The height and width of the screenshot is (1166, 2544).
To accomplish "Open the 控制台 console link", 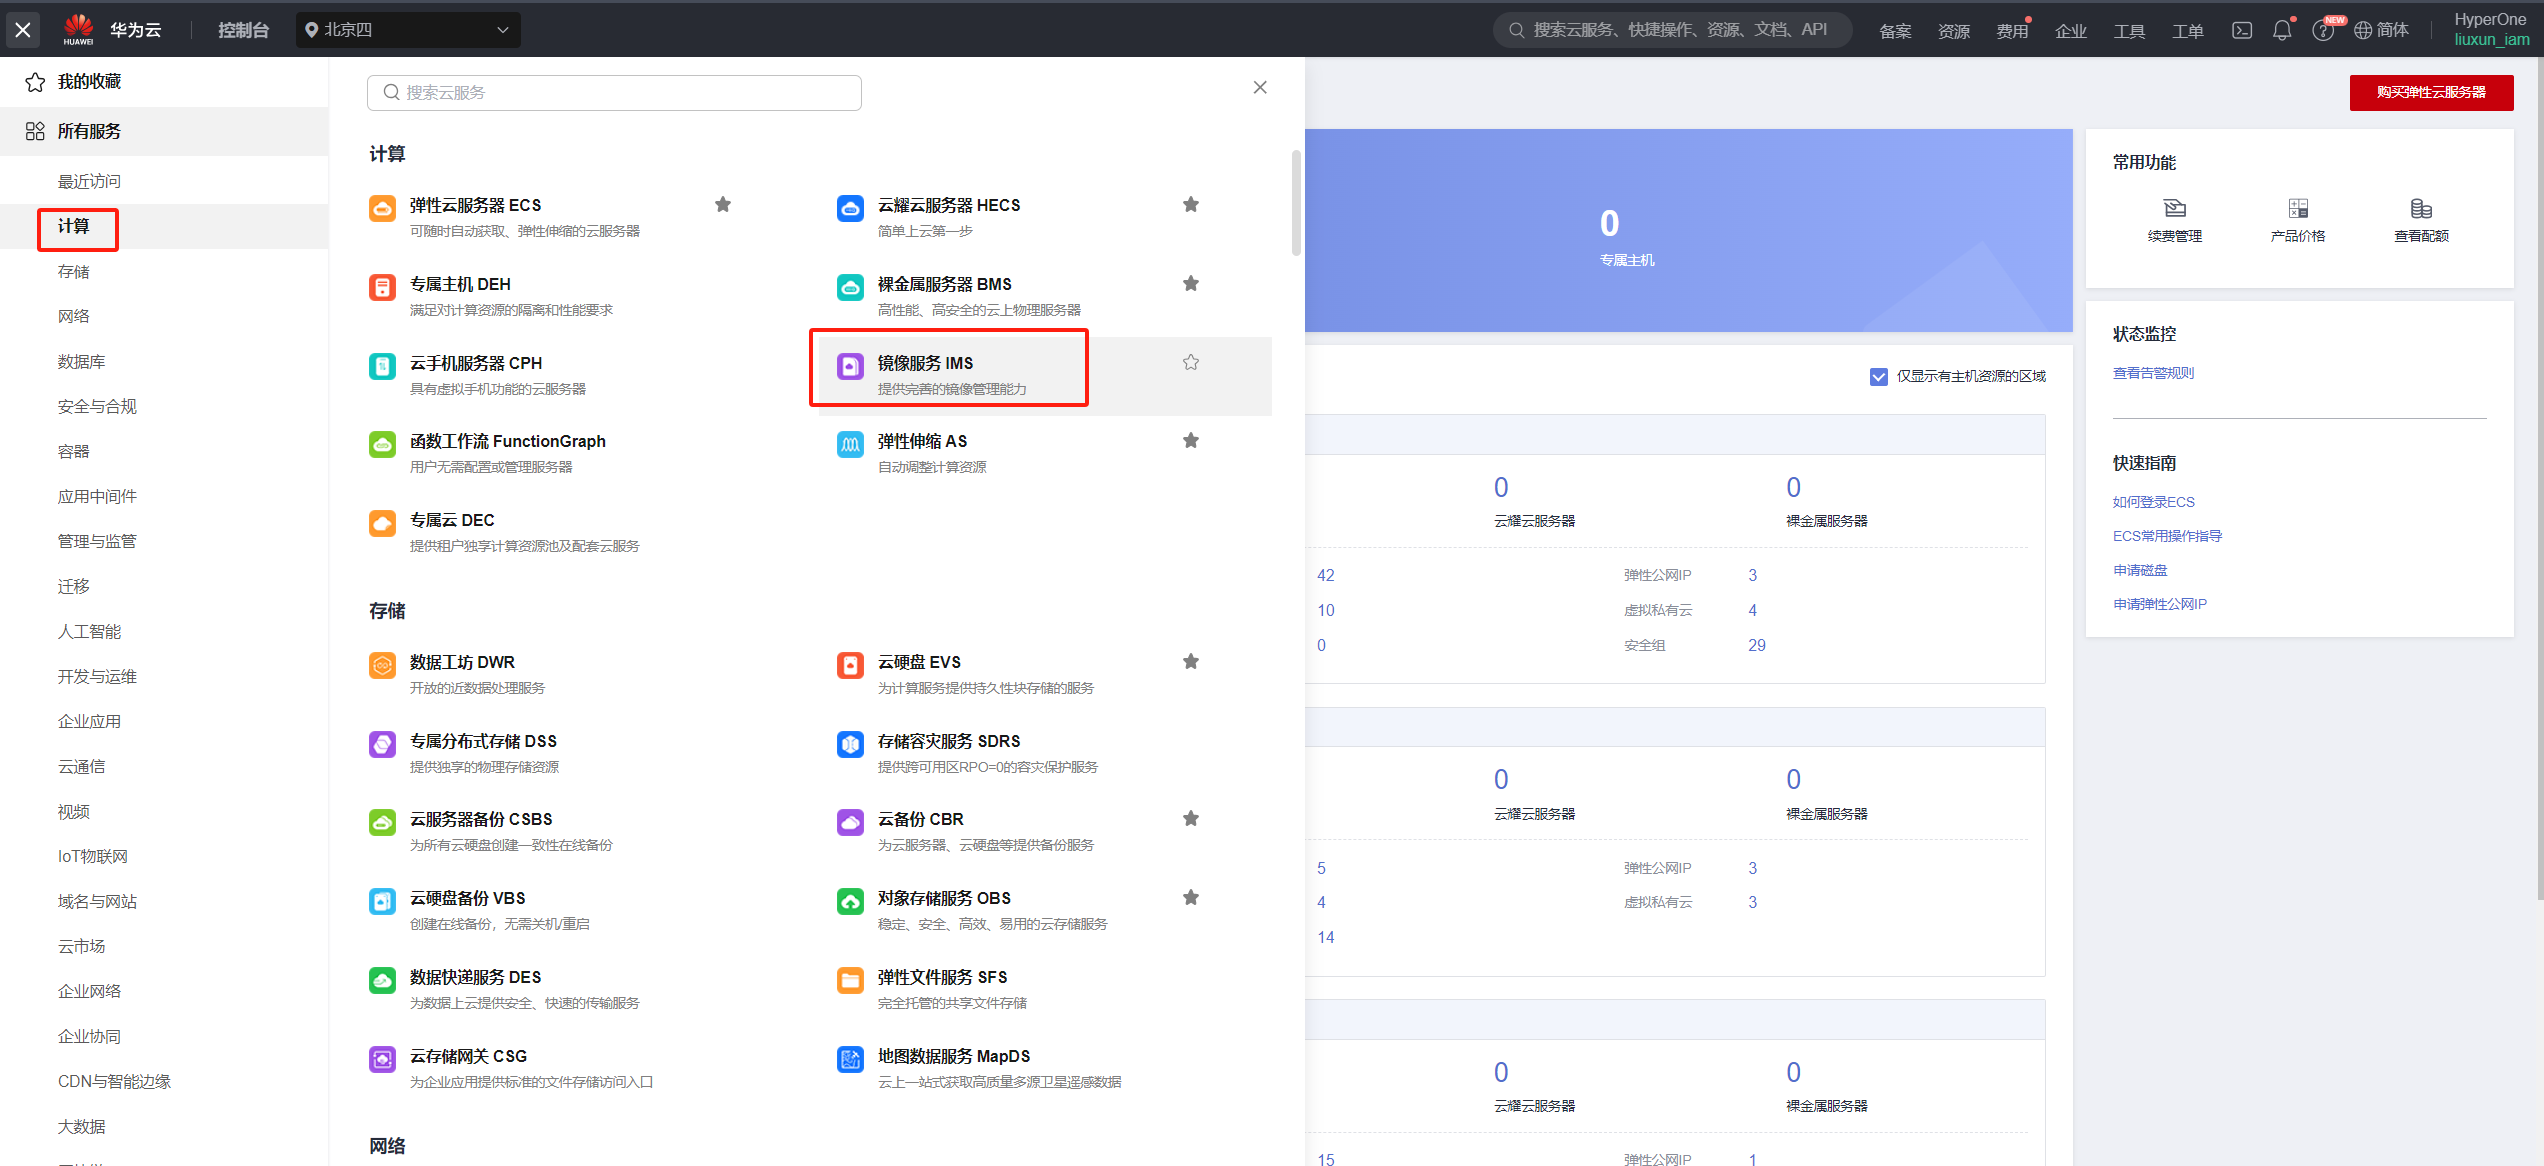I will tap(243, 30).
